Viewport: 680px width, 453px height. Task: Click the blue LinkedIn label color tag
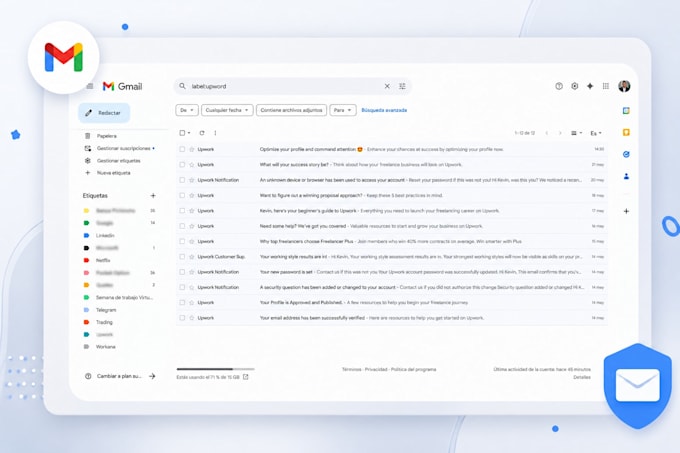pyautogui.click(x=86, y=235)
